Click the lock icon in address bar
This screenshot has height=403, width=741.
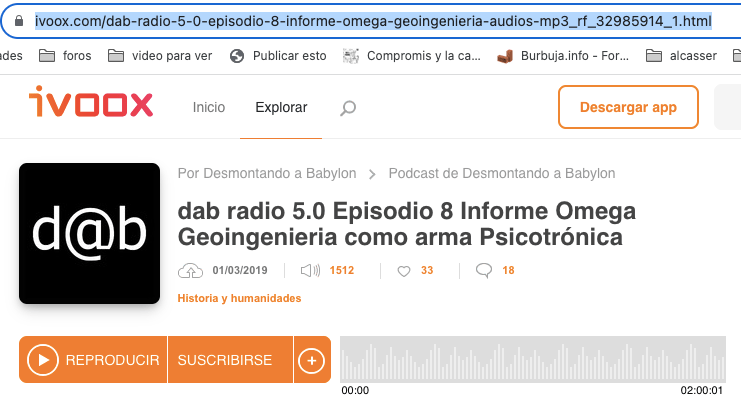[17, 20]
